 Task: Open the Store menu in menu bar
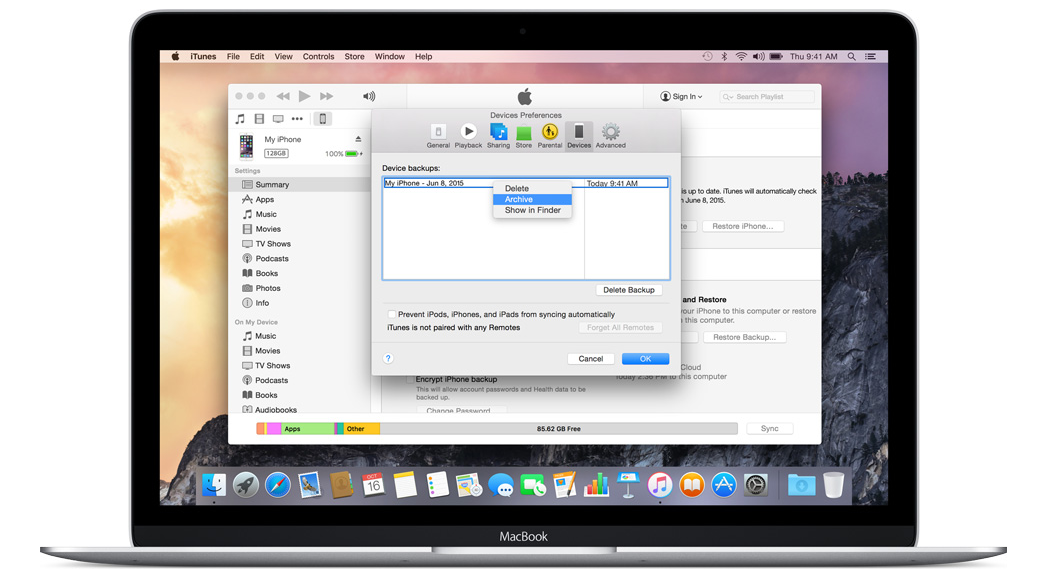pyautogui.click(x=354, y=57)
